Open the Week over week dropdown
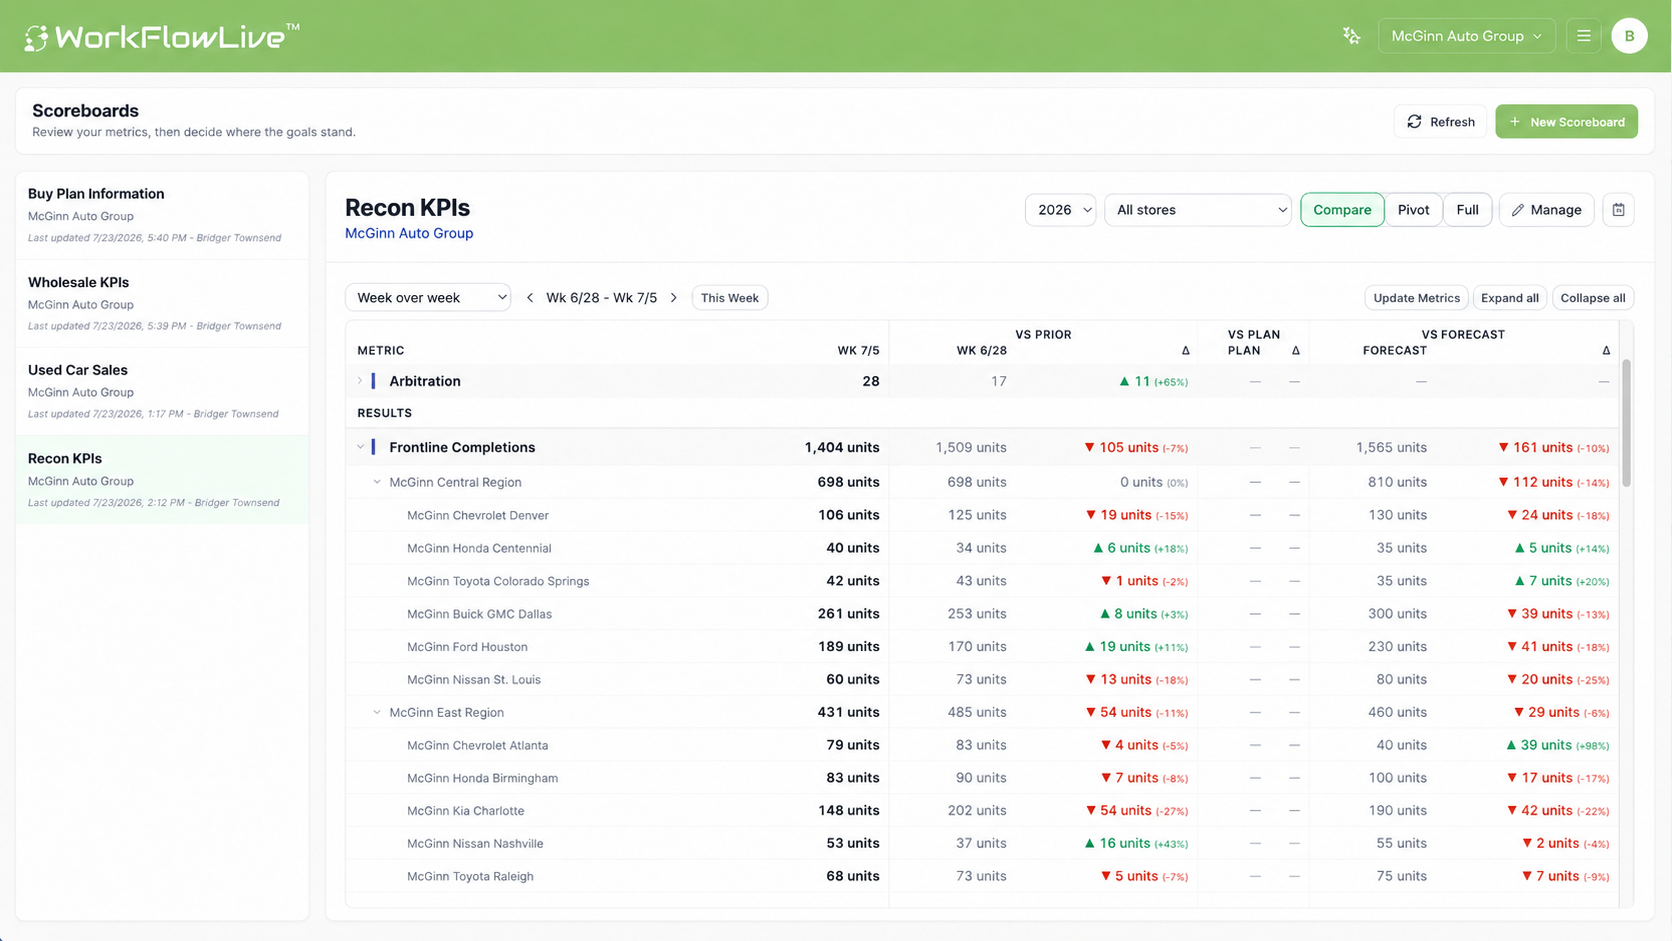This screenshot has width=1672, height=941. click(x=428, y=298)
